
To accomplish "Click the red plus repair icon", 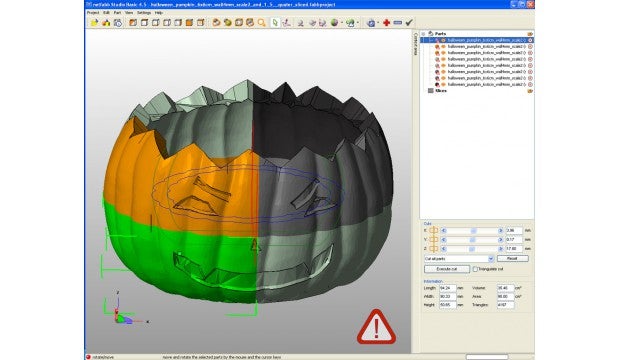I will click(386, 23).
